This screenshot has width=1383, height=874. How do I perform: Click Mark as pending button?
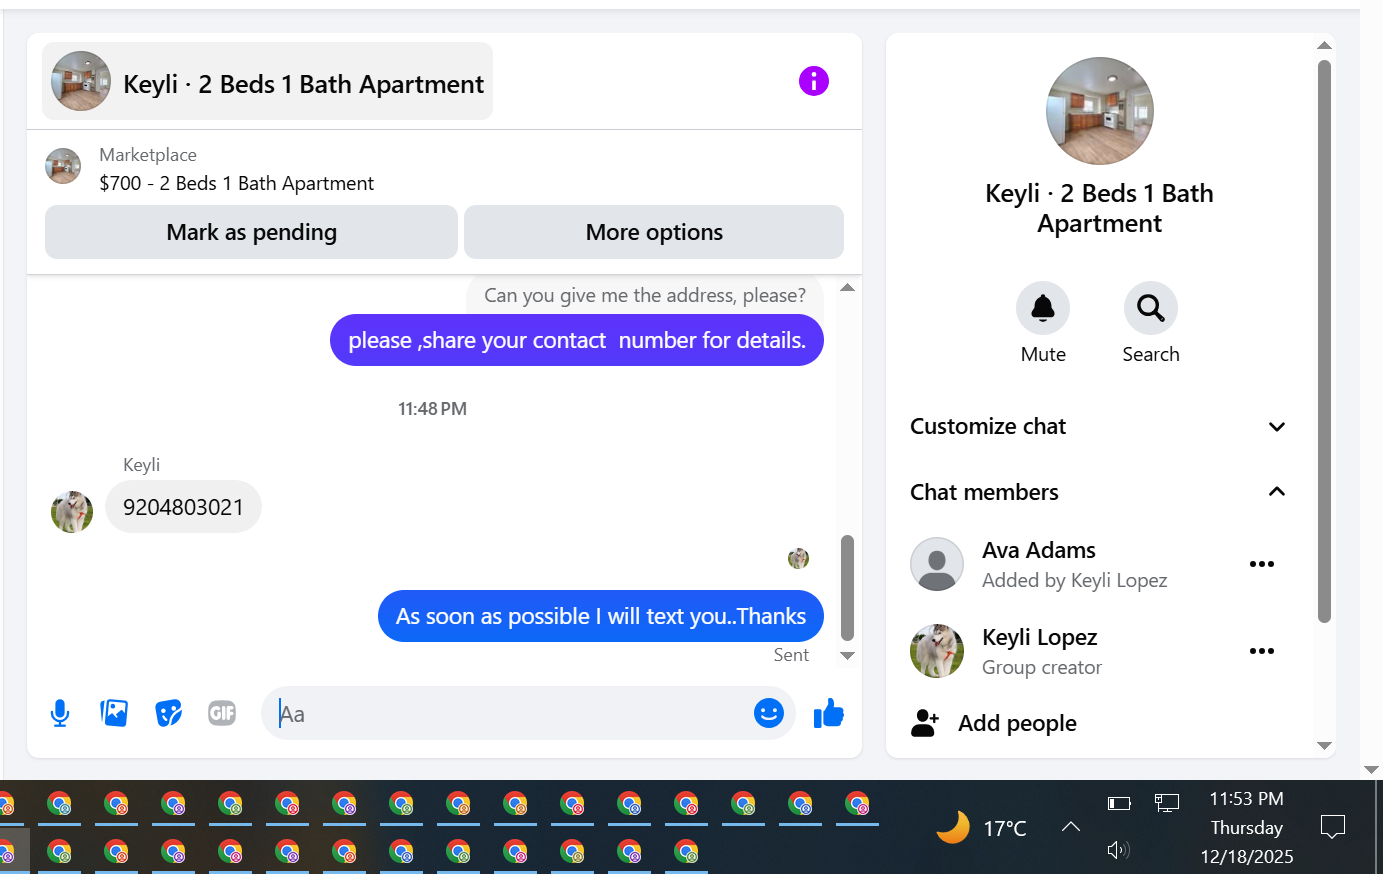251,232
